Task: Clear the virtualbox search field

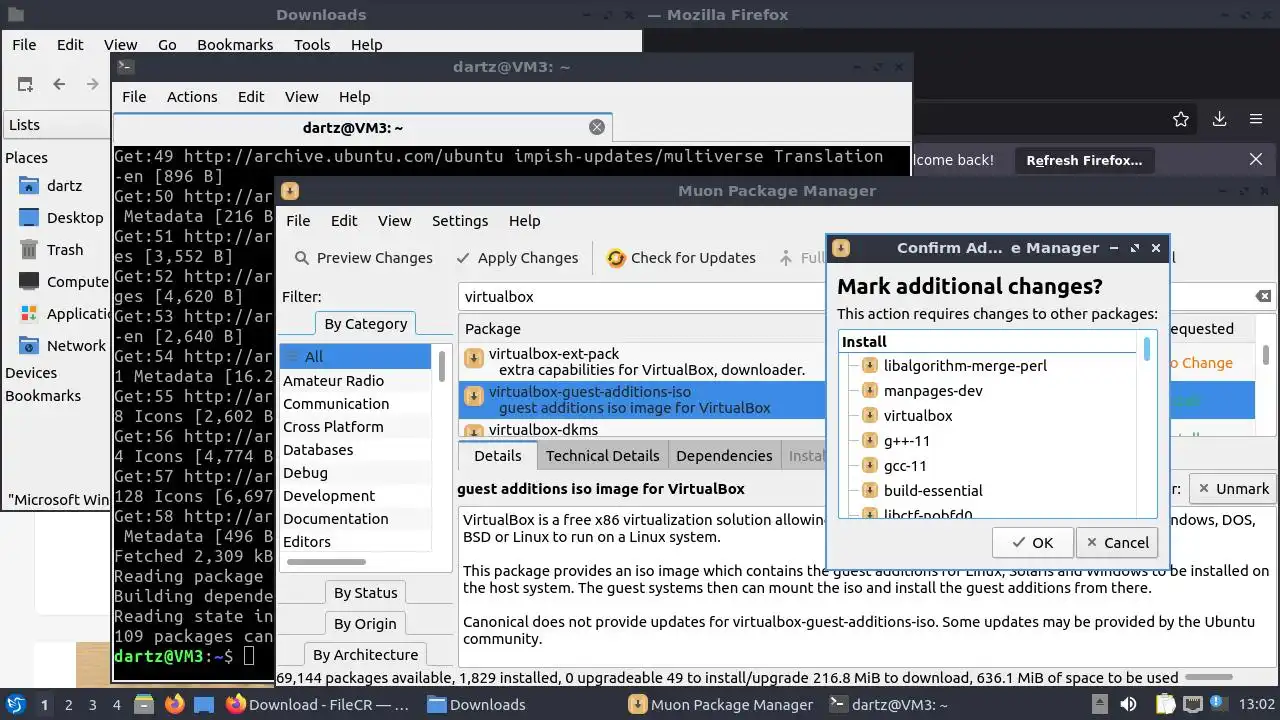Action: [1263, 296]
